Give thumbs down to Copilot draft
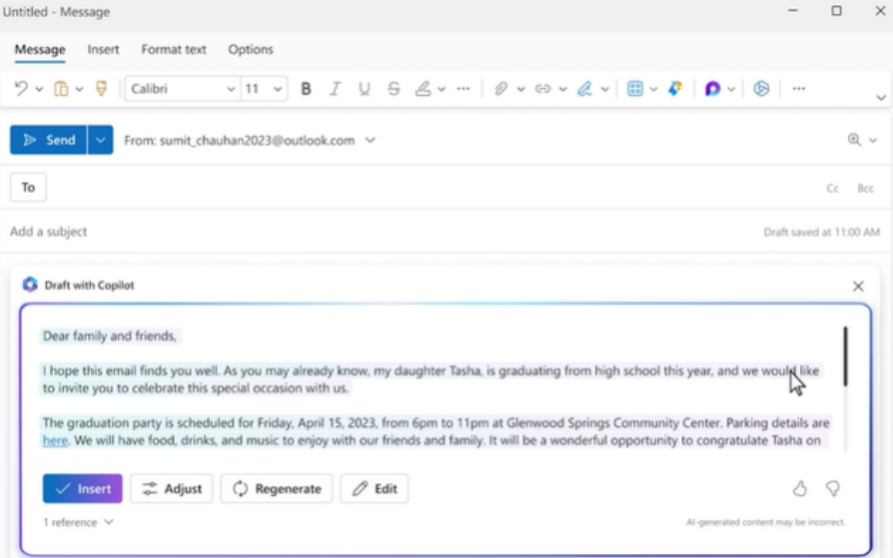Screen dimensions: 893x558 click(832, 488)
